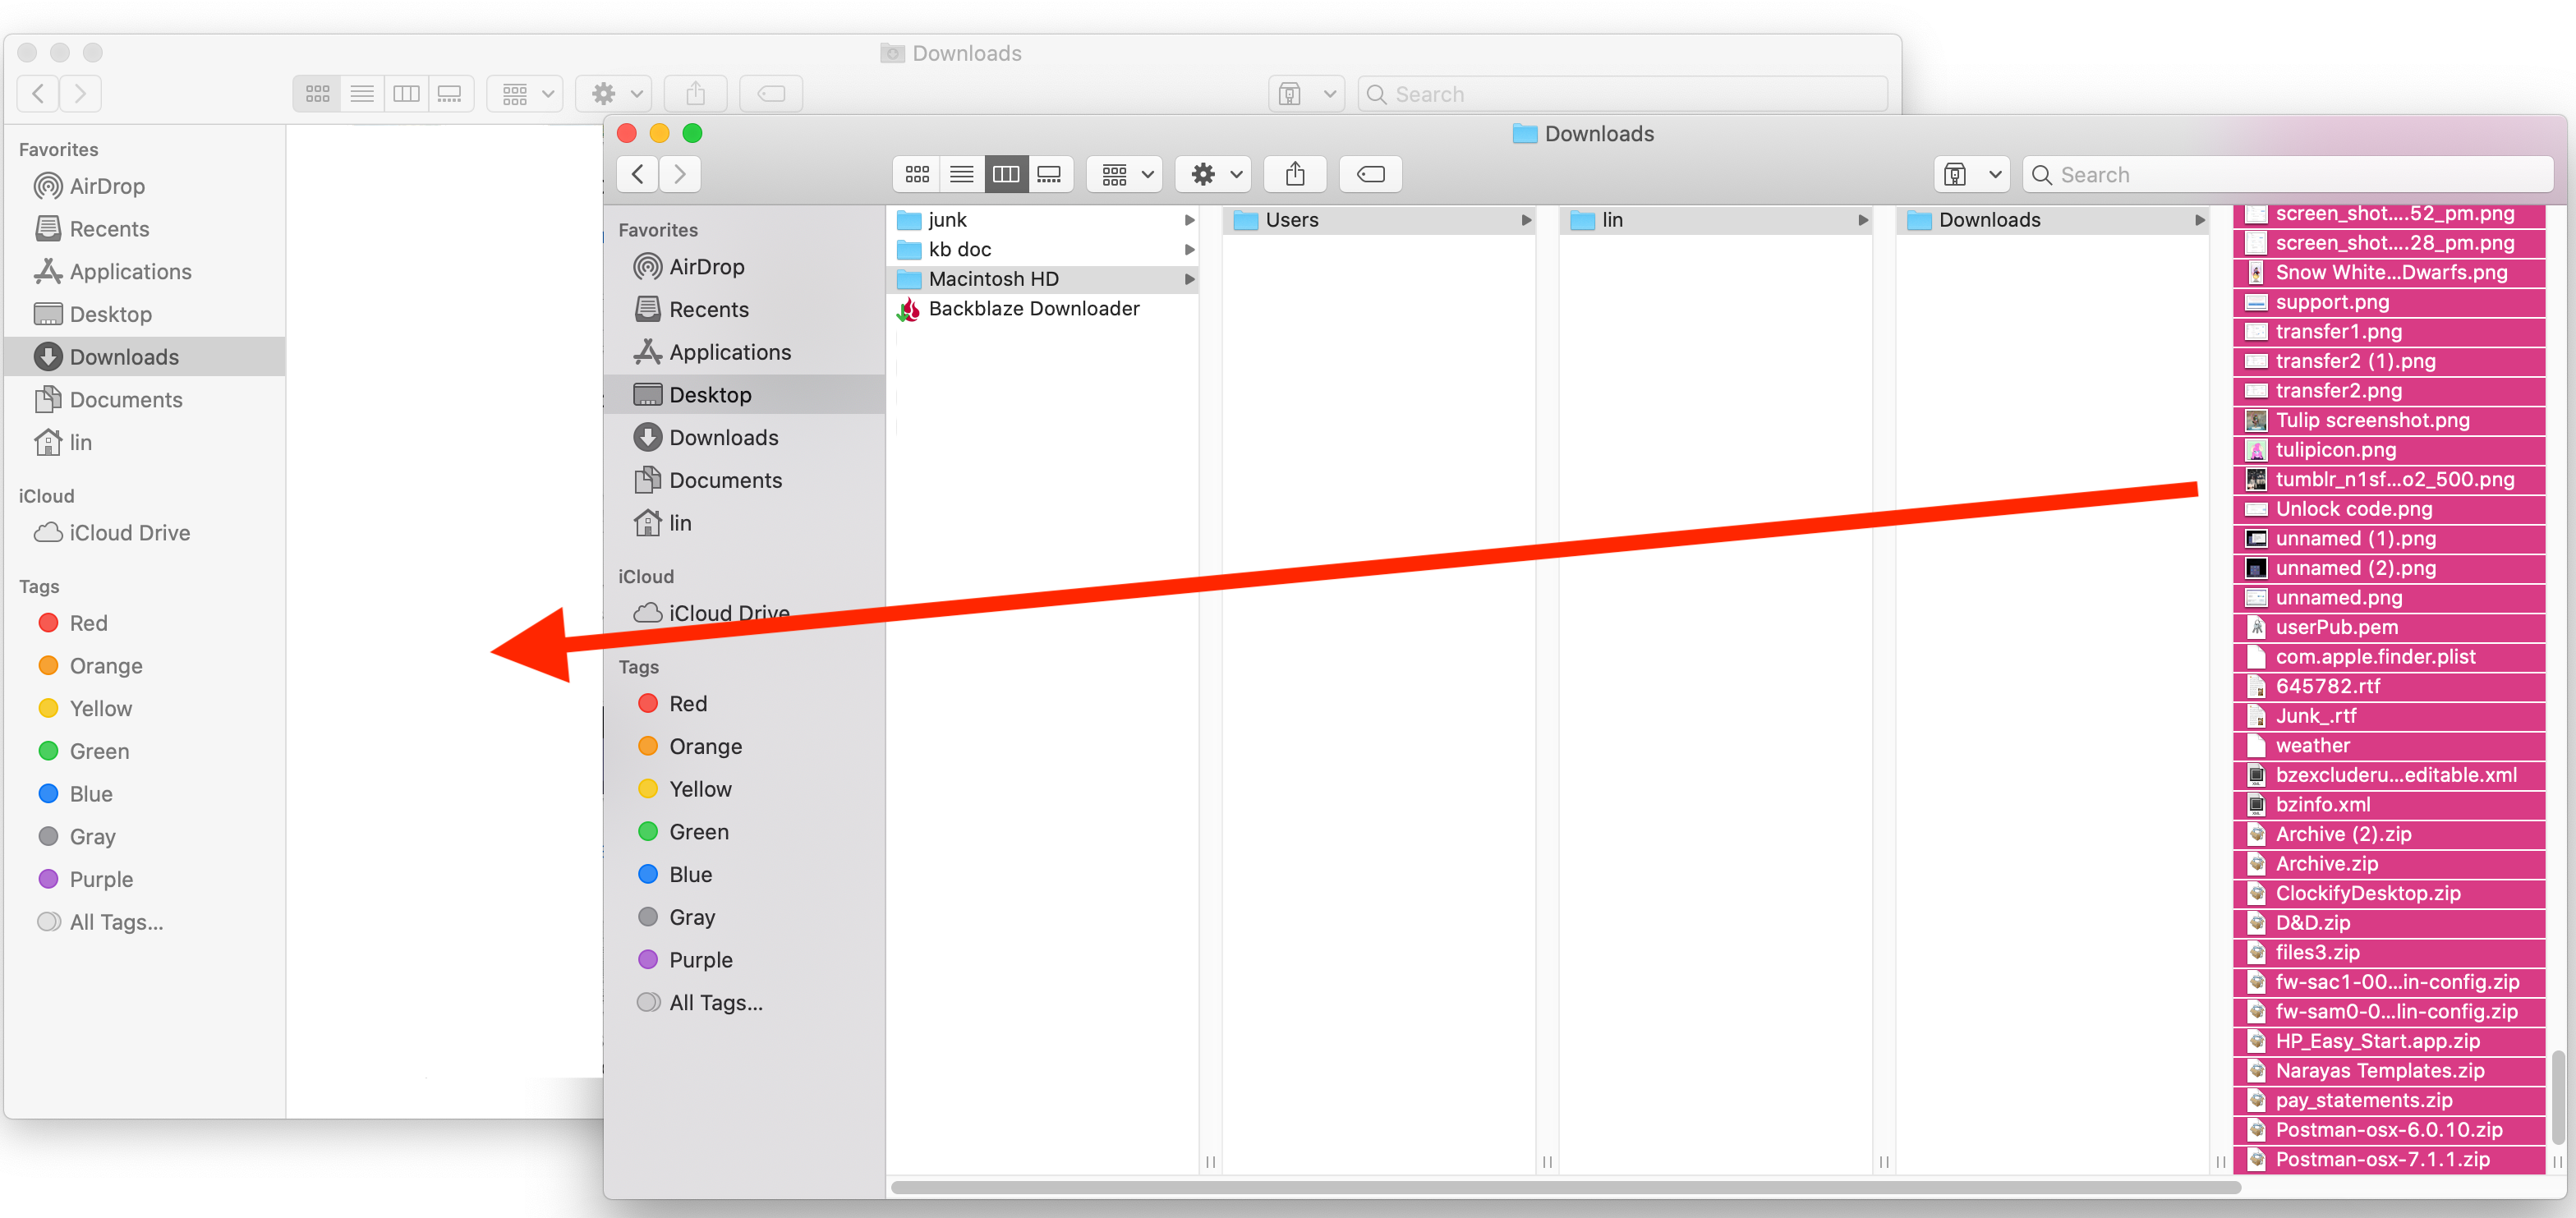Click horizontal scrollbar in front window
Viewport: 2576px width, 1218px height.
[x=1565, y=1188]
